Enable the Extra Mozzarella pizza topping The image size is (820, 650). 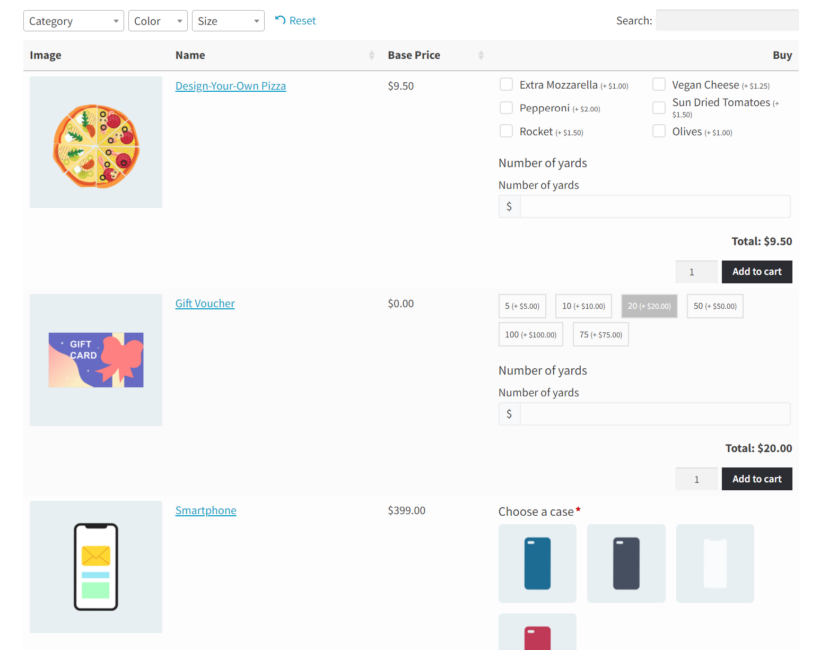click(506, 84)
